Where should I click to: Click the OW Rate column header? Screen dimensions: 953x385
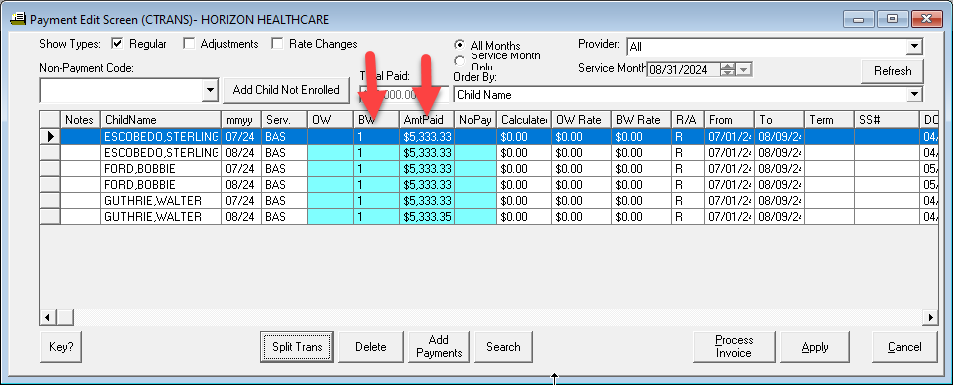coord(582,120)
